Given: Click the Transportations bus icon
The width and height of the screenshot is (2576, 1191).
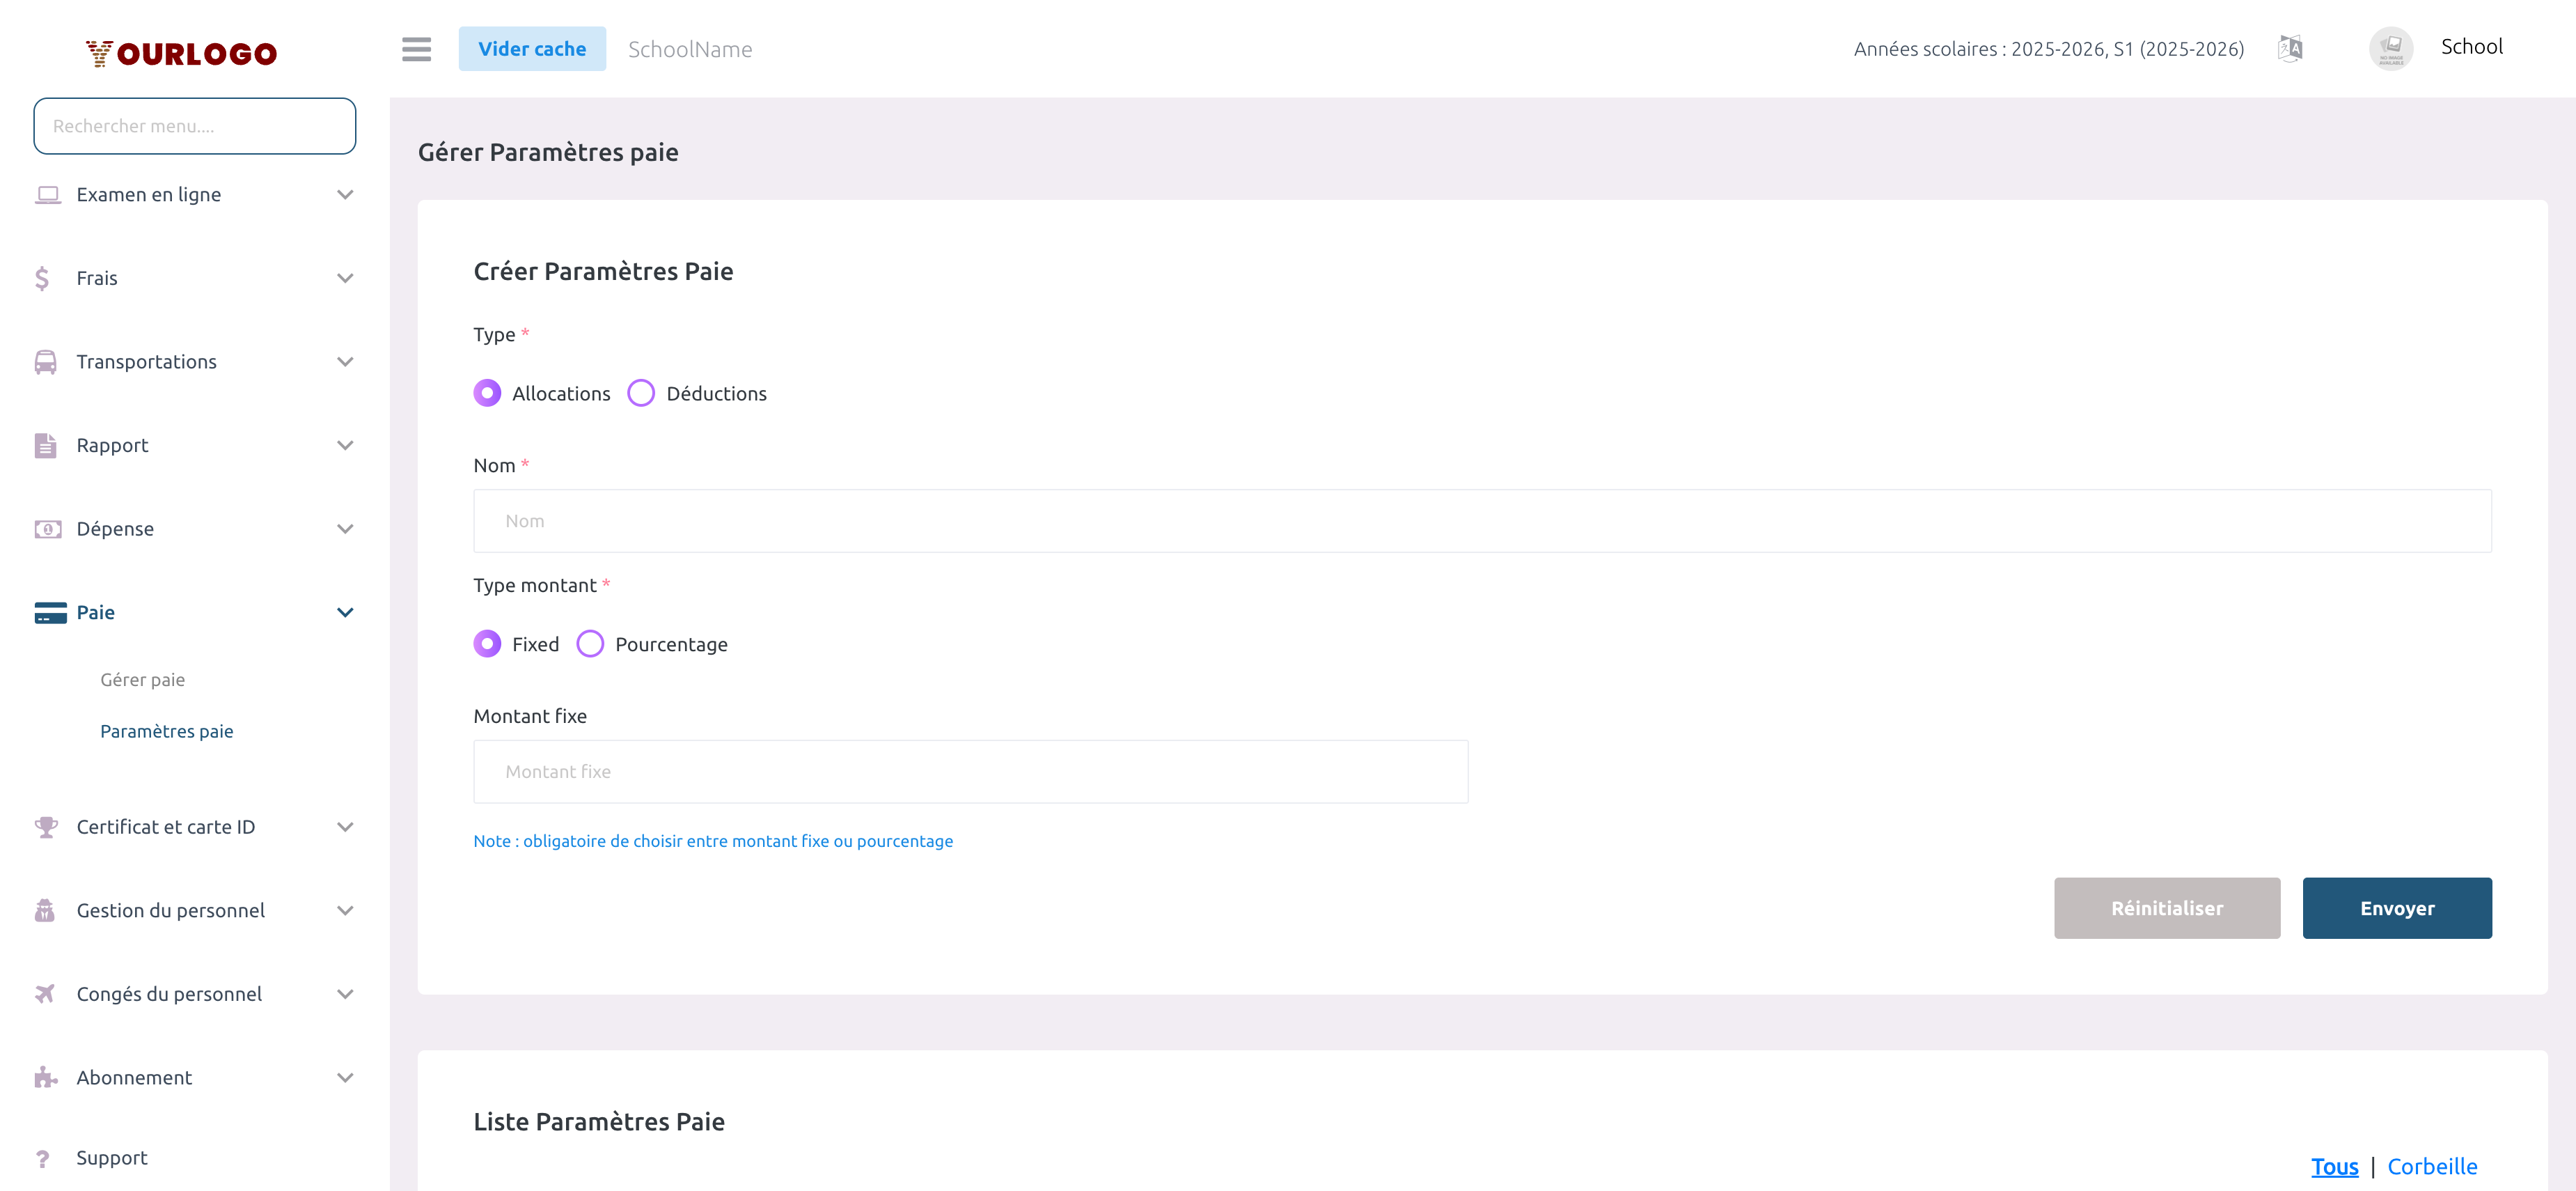Looking at the screenshot, I should pyautogui.click(x=45, y=362).
